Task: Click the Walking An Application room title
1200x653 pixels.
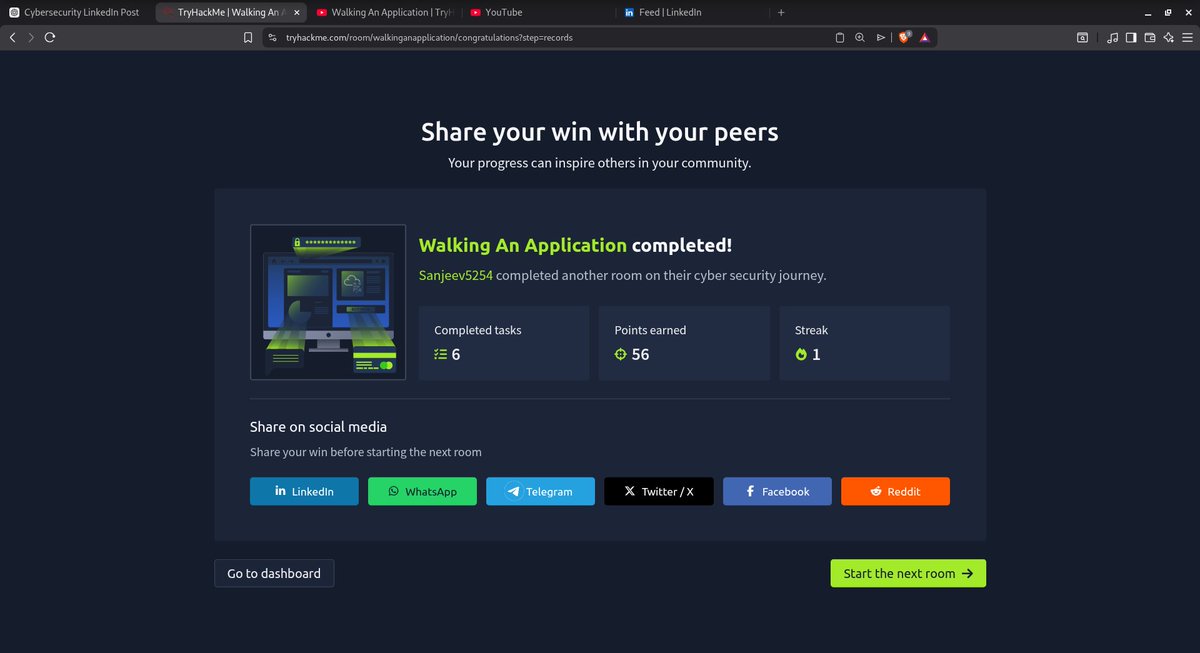Action: pyautogui.click(x=522, y=245)
